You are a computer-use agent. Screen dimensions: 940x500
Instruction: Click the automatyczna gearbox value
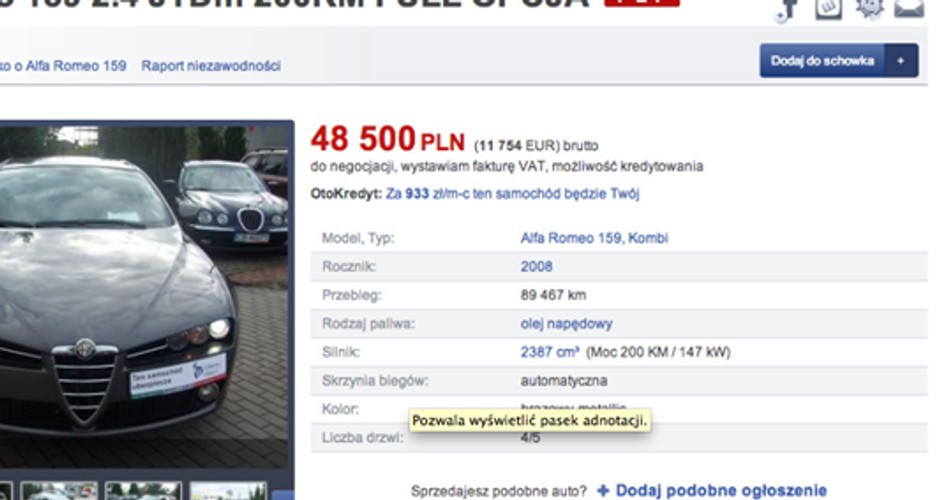[x=564, y=381]
